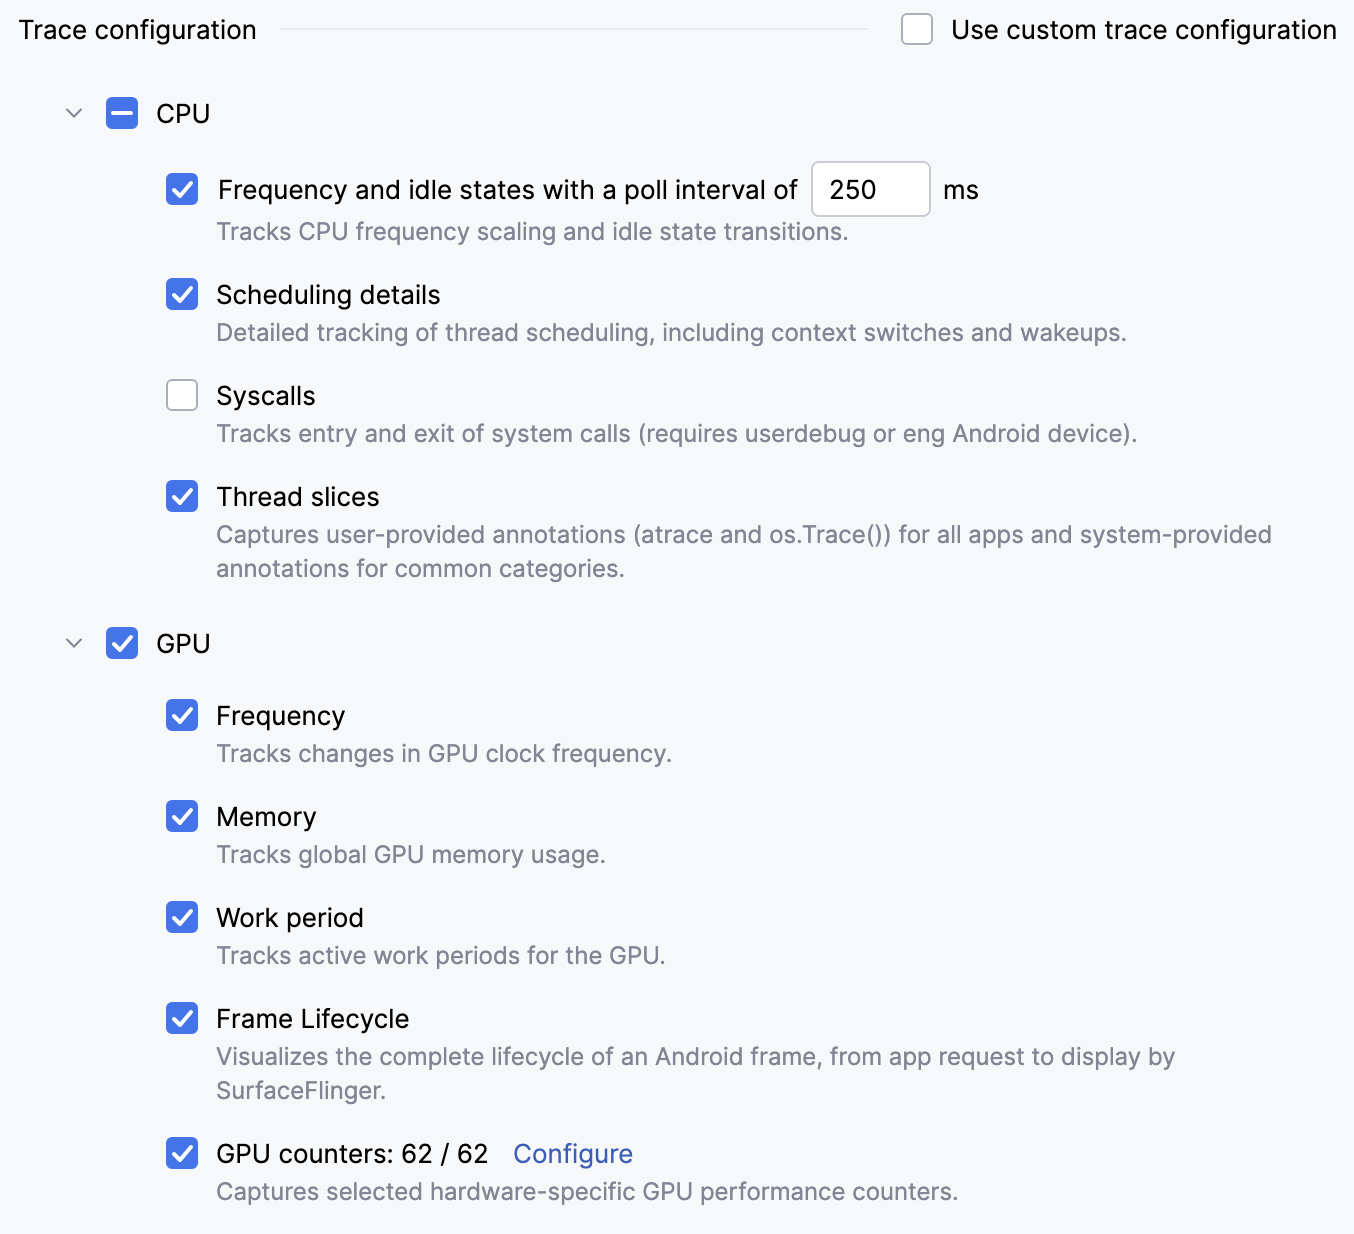Click the Use custom trace configuration label
Viewport: 1354px width, 1234px height.
point(1144,30)
